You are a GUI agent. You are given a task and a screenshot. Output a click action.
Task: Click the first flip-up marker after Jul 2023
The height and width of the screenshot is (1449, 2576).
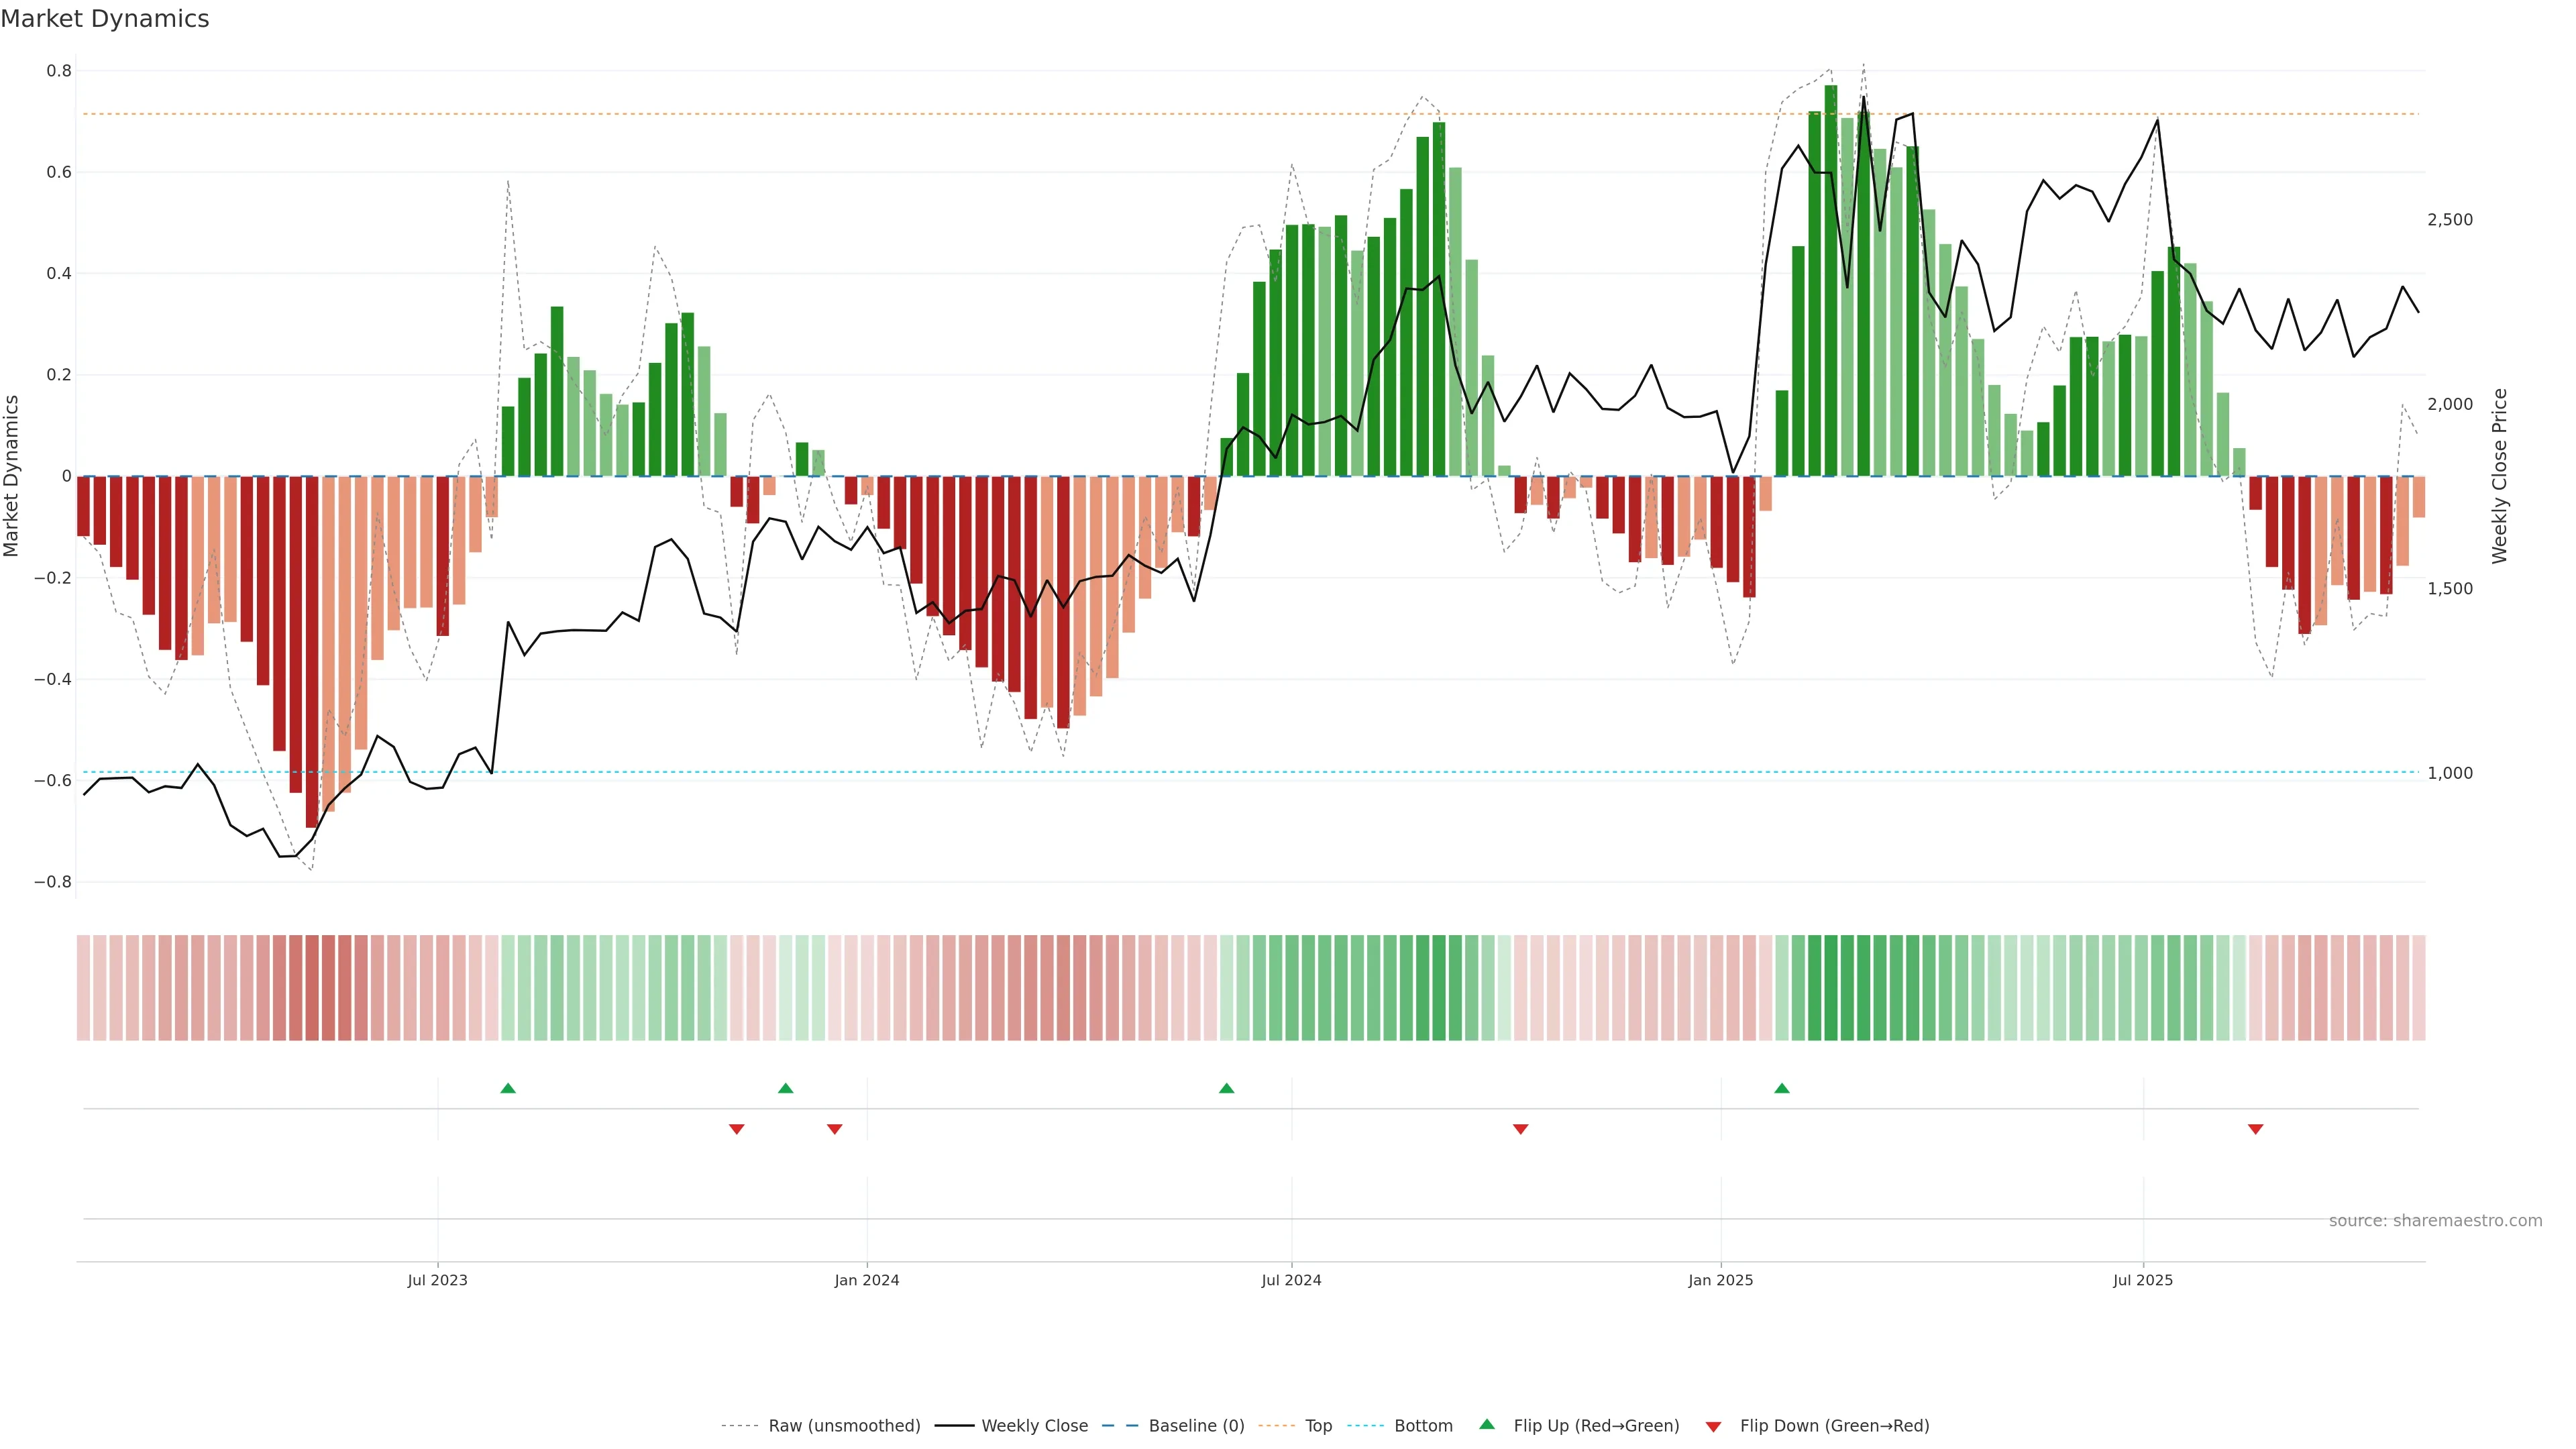pyautogui.click(x=508, y=1088)
